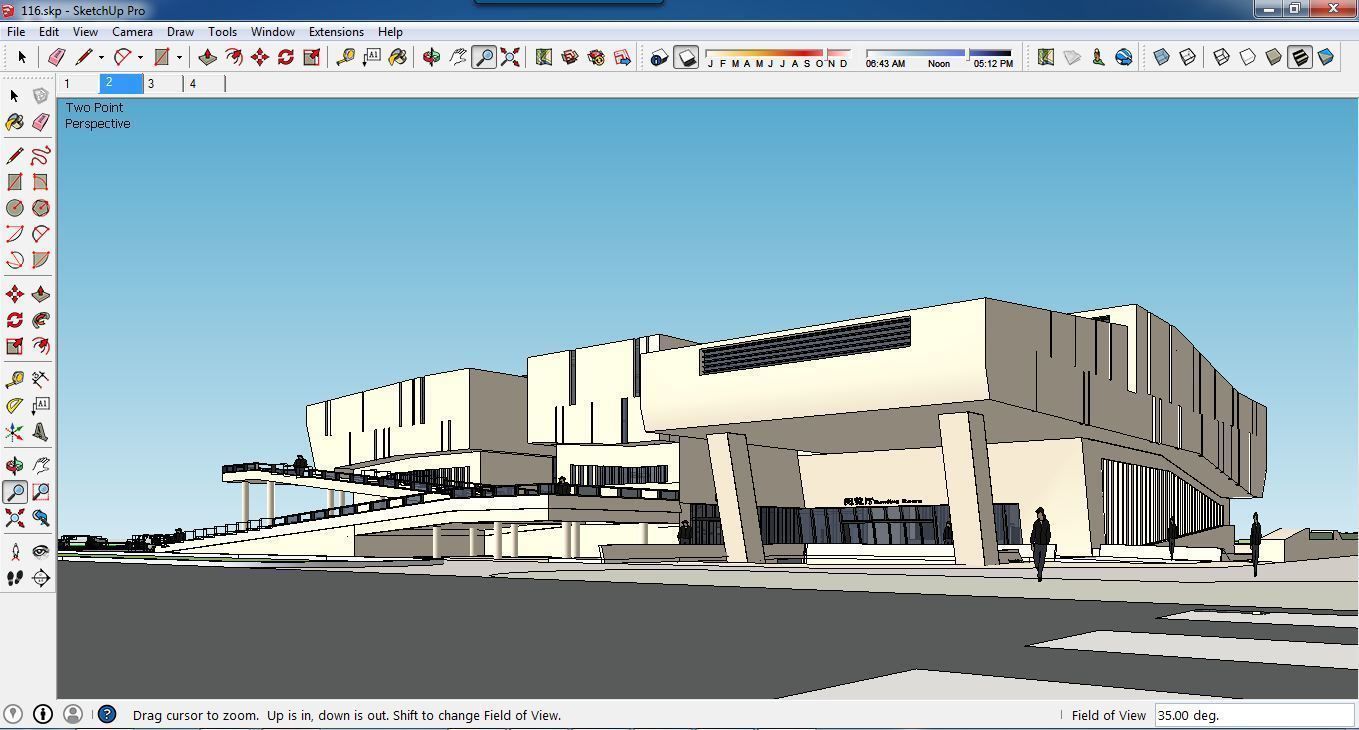
Task: Select the Paint Bucket tool in top toolbar
Action: pyautogui.click(x=398, y=57)
